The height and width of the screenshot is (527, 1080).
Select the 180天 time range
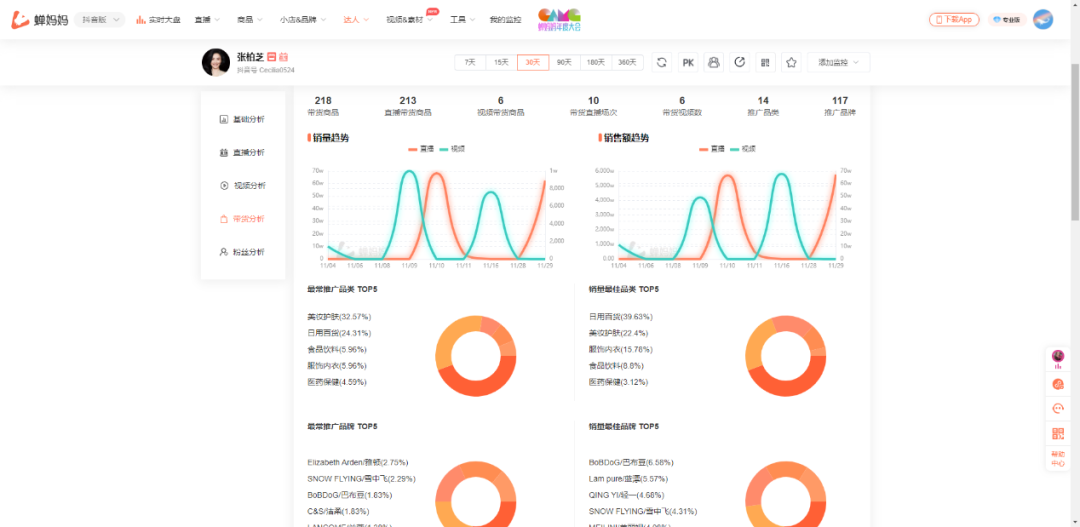click(x=596, y=62)
